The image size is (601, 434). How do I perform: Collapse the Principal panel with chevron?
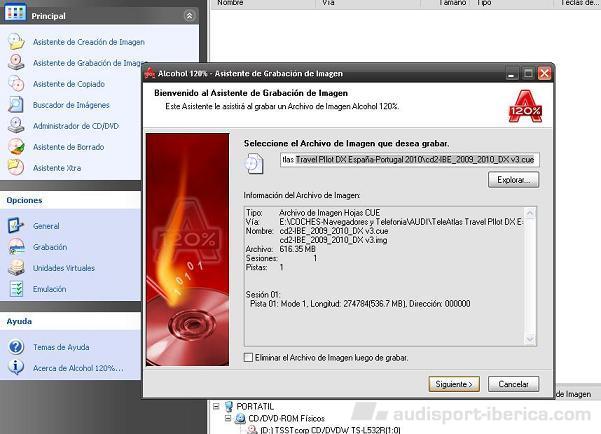[189, 16]
